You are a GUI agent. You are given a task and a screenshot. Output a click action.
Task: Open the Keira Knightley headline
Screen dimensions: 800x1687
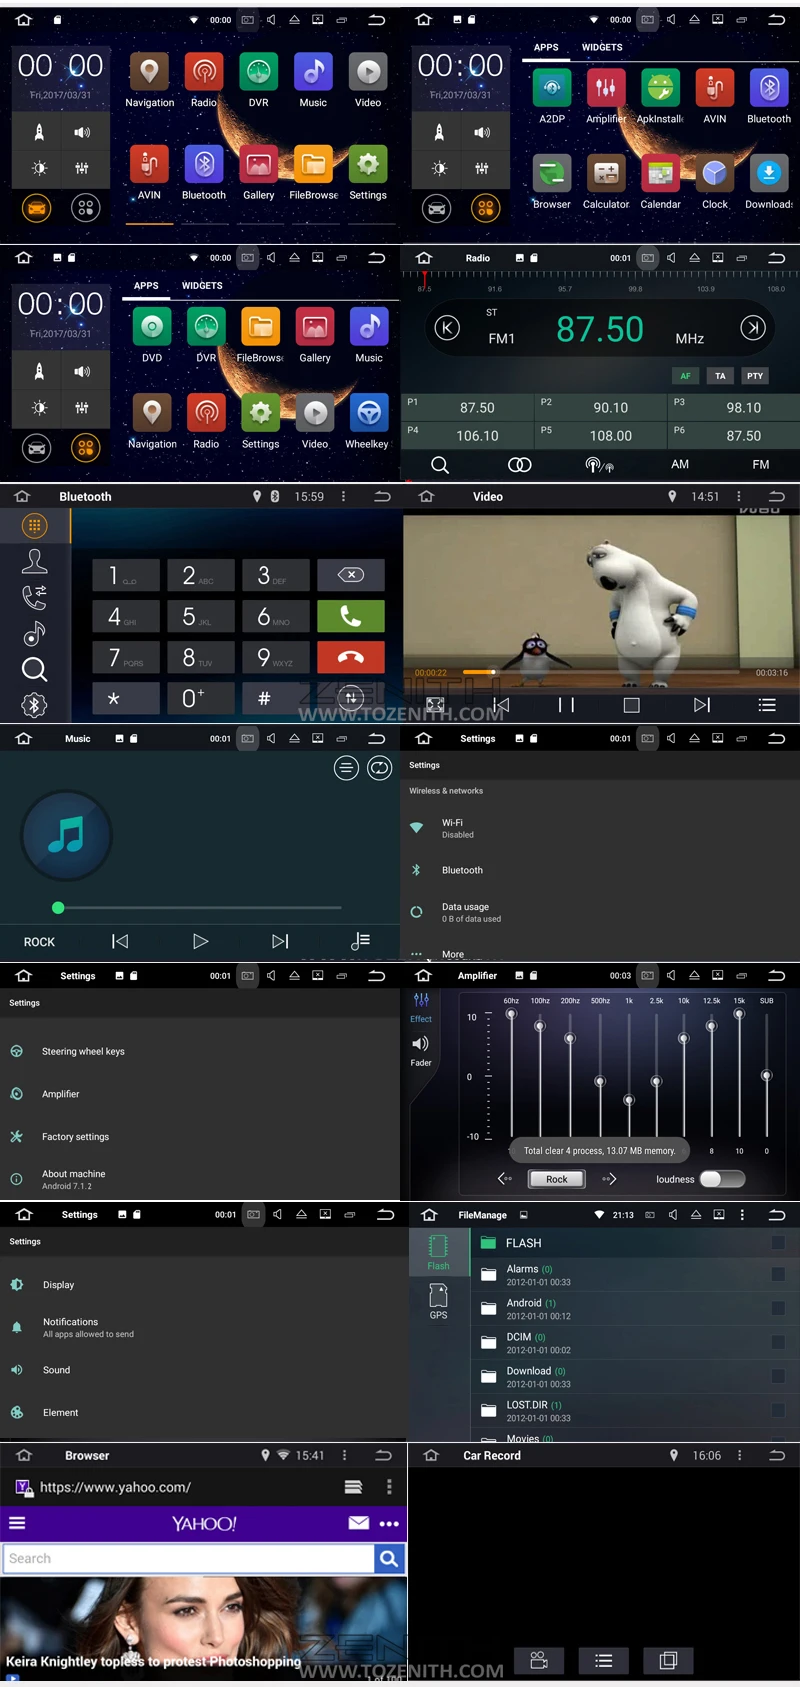tap(154, 1661)
